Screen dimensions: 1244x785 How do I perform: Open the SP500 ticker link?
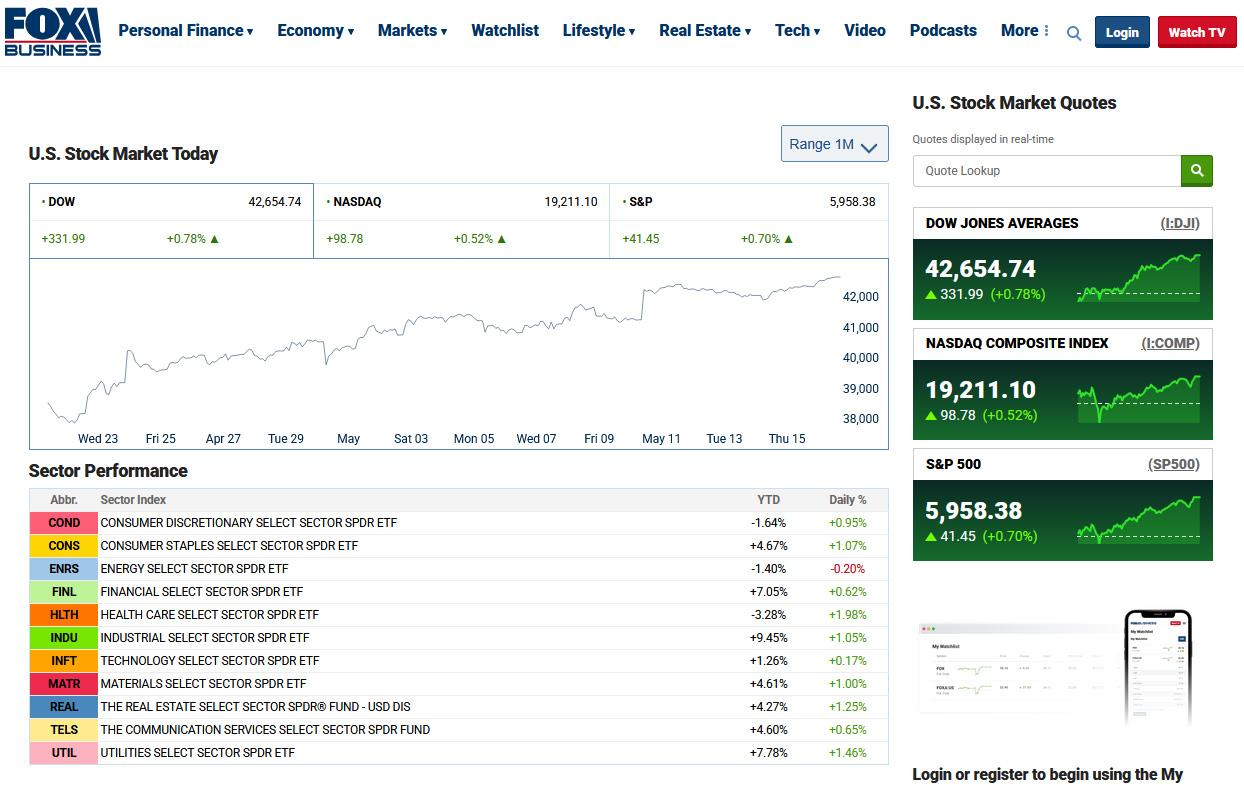[1173, 464]
